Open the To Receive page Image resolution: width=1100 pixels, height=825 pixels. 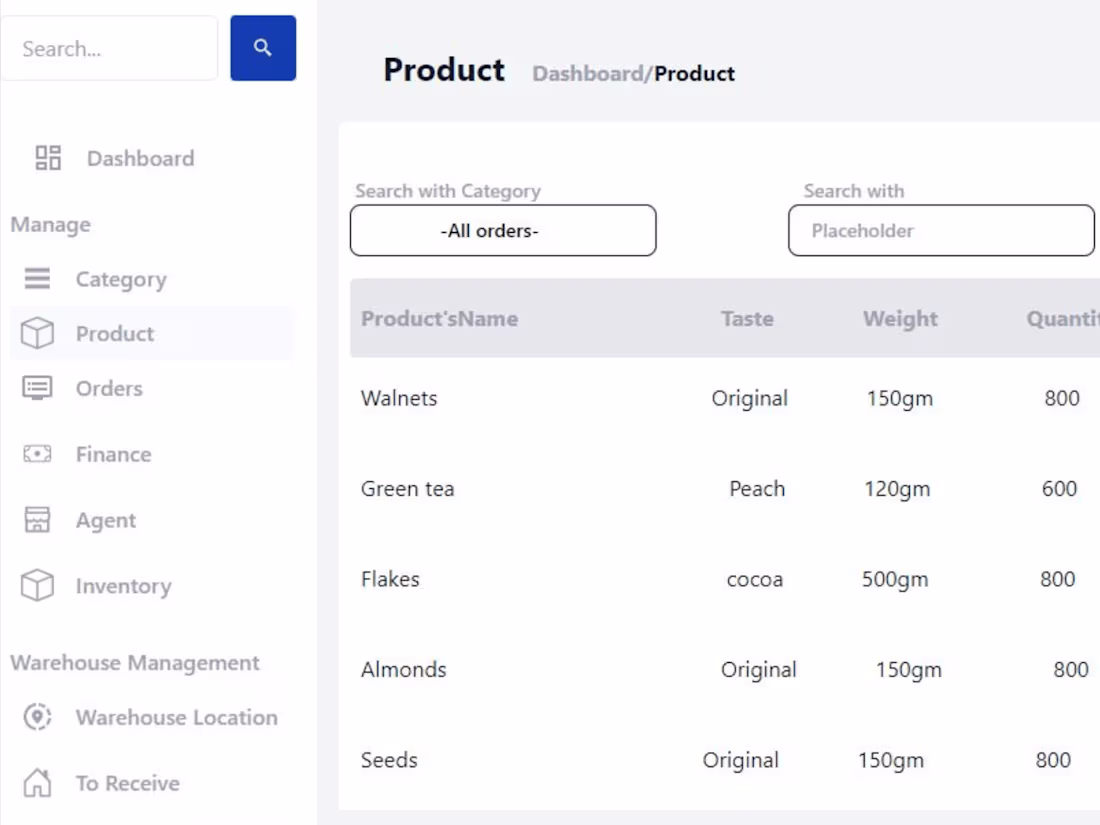[128, 784]
